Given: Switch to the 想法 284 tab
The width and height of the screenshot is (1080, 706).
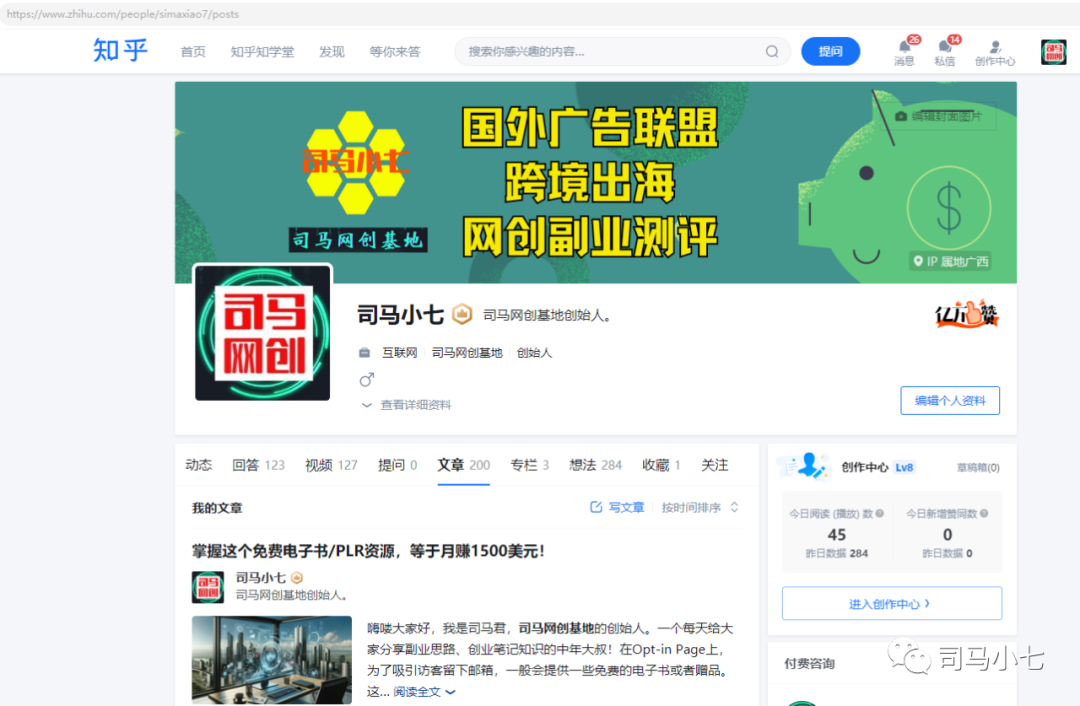Looking at the screenshot, I should point(595,465).
